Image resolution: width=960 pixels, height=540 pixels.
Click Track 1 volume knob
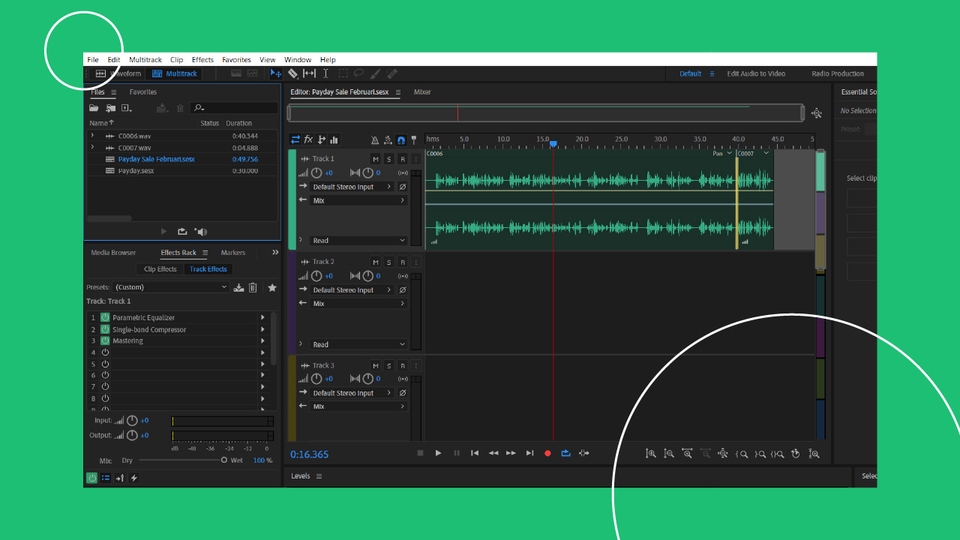(317, 173)
